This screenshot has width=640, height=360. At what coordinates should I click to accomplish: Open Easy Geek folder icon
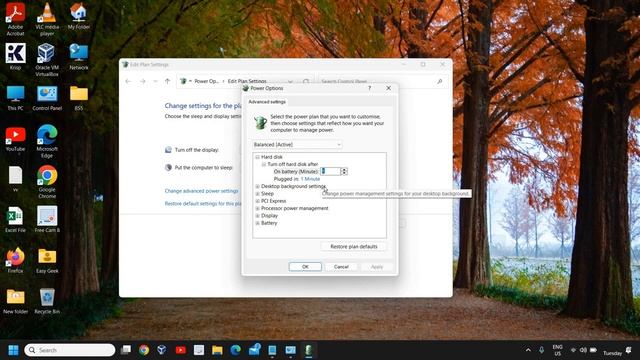pyautogui.click(x=47, y=260)
